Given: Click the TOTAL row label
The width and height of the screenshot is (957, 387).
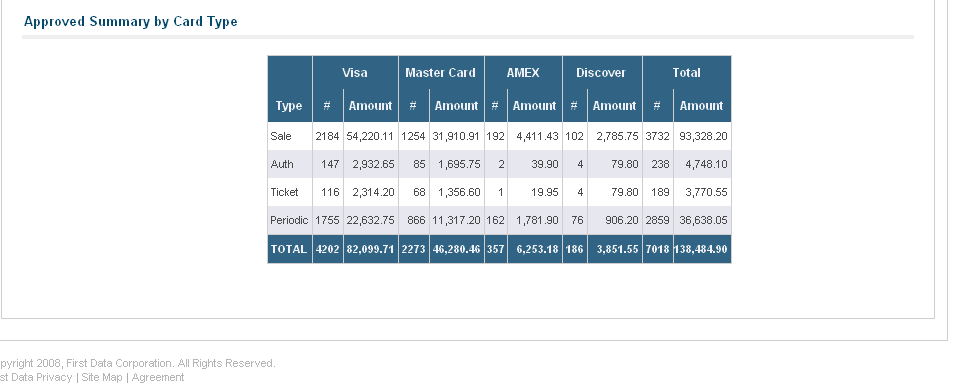Looking at the screenshot, I should pos(289,249).
